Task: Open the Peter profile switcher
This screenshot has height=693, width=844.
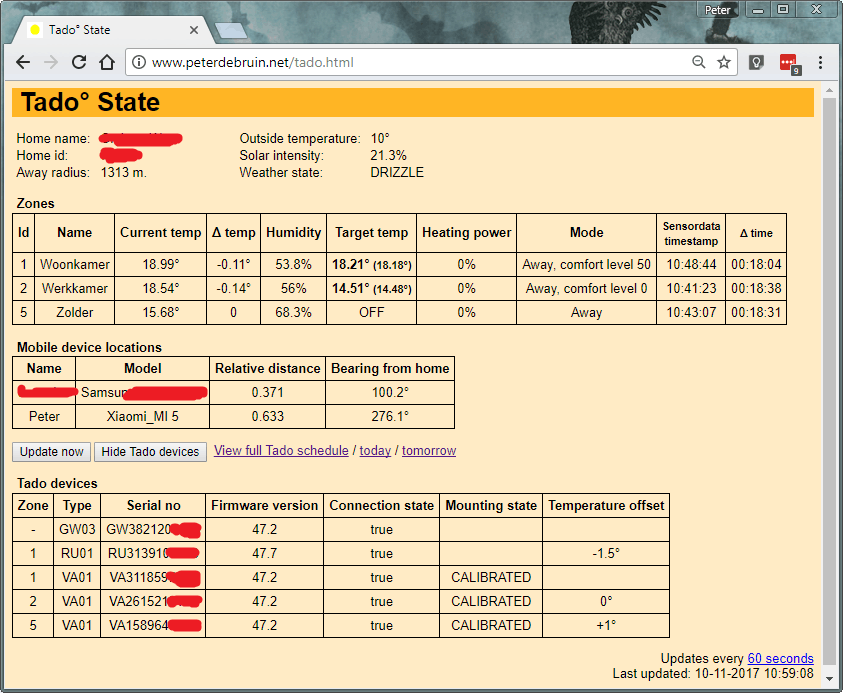Action: [717, 9]
